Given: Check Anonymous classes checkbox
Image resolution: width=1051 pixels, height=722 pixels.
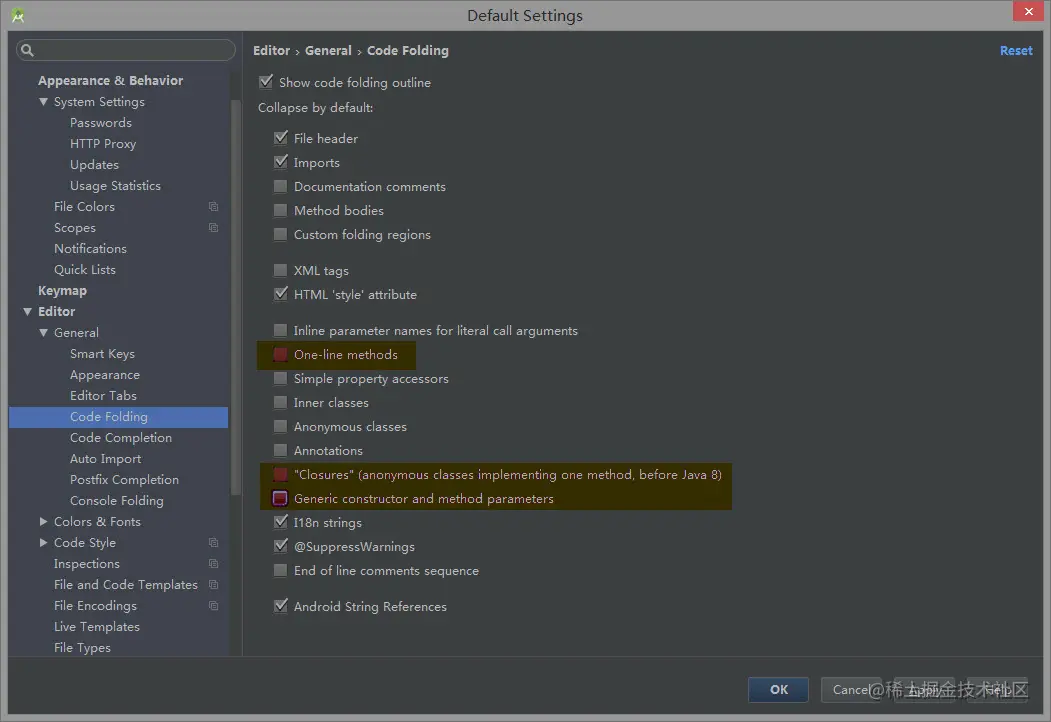Looking at the screenshot, I should tap(280, 426).
